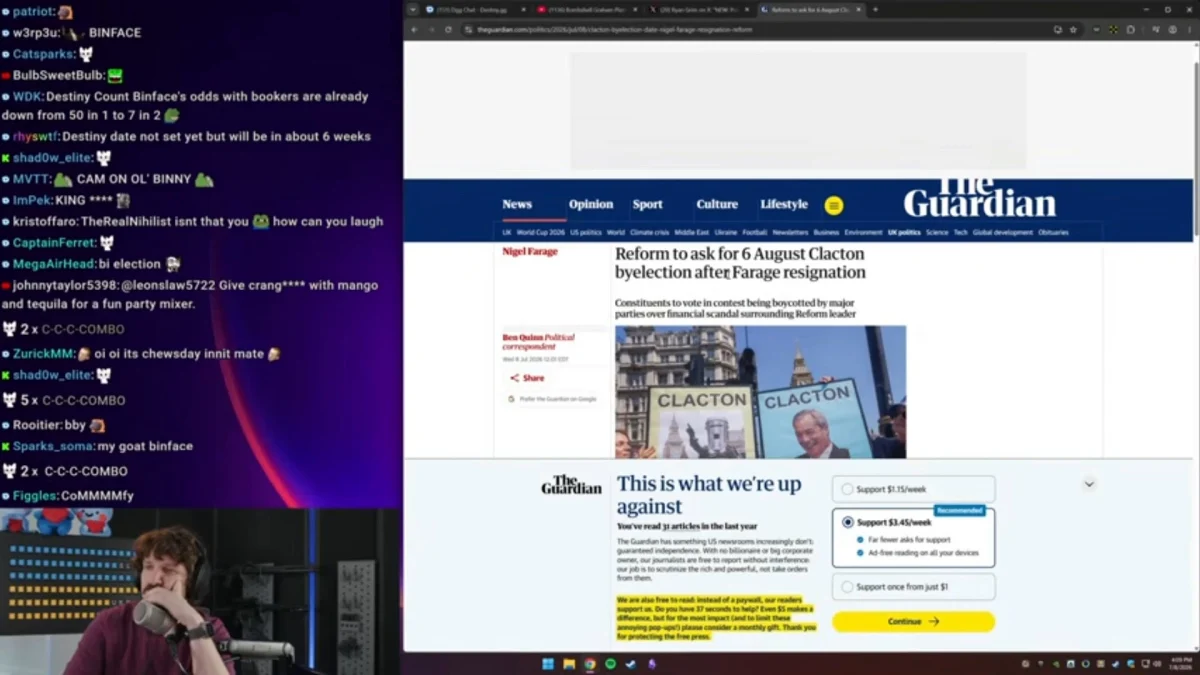This screenshot has height=675, width=1200.
Task: Click chat username johnnytaylor5398
Action: pos(65,286)
